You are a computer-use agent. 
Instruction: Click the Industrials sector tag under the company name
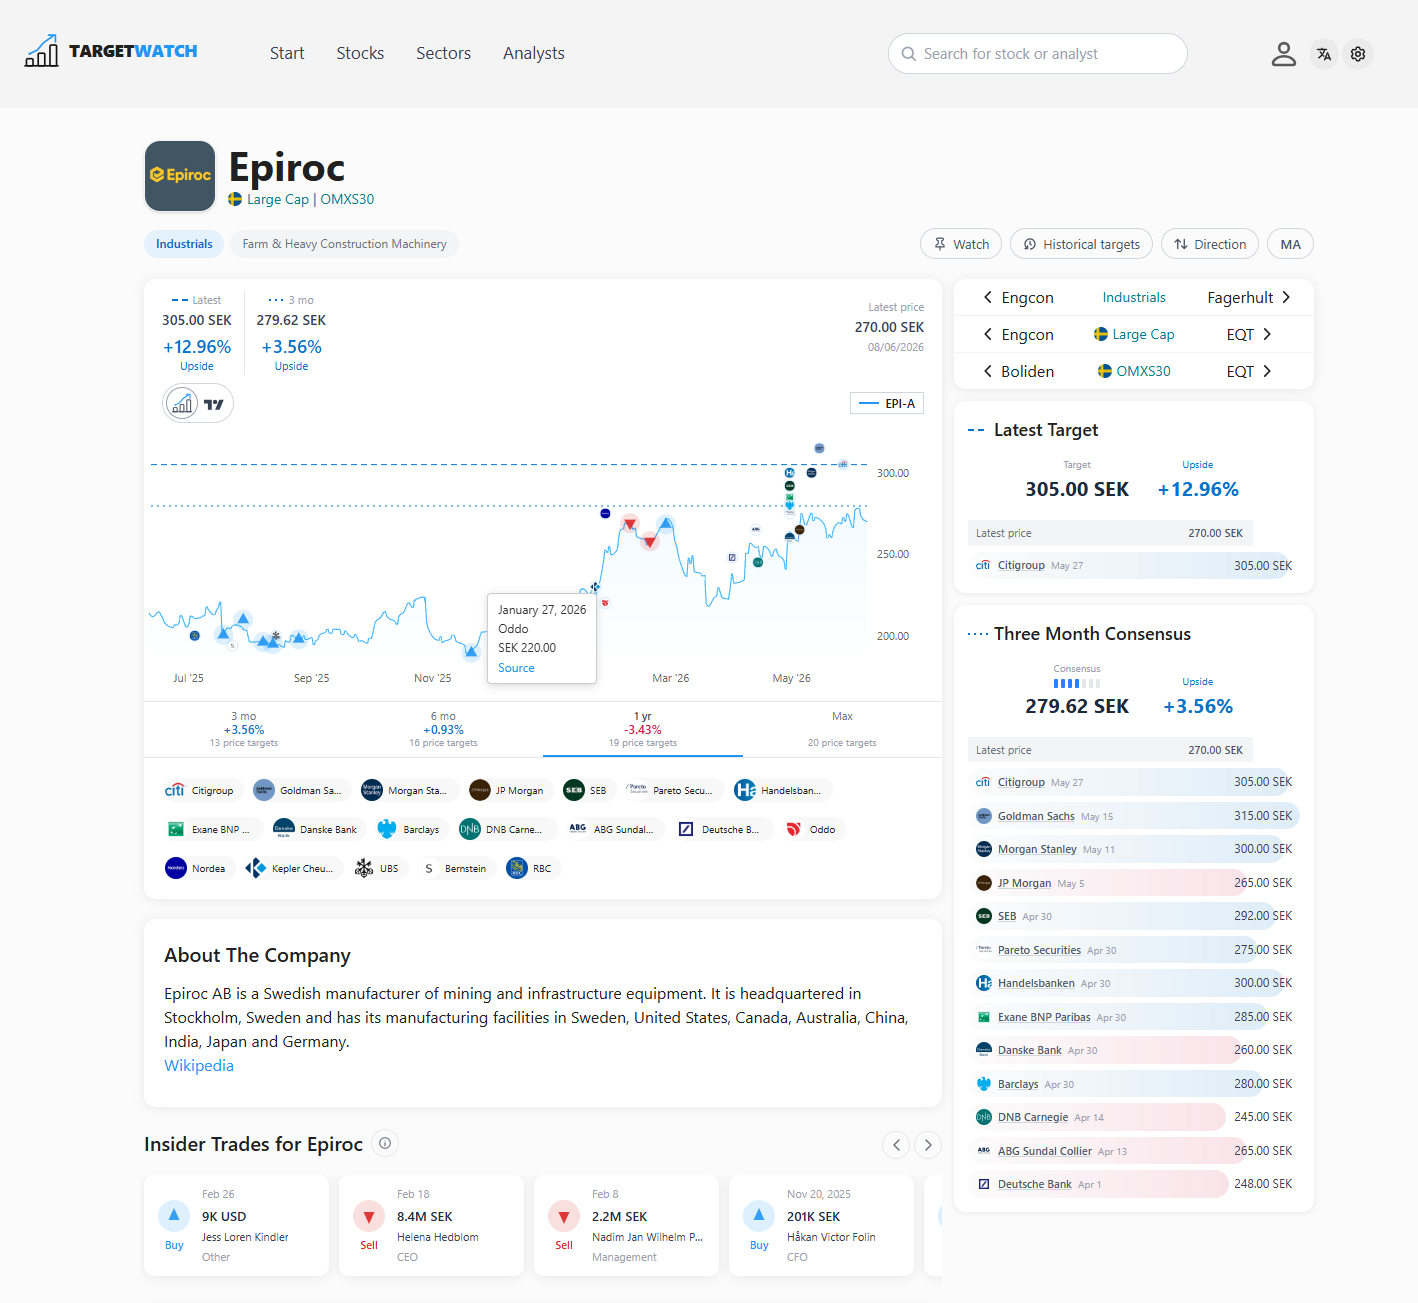click(184, 244)
